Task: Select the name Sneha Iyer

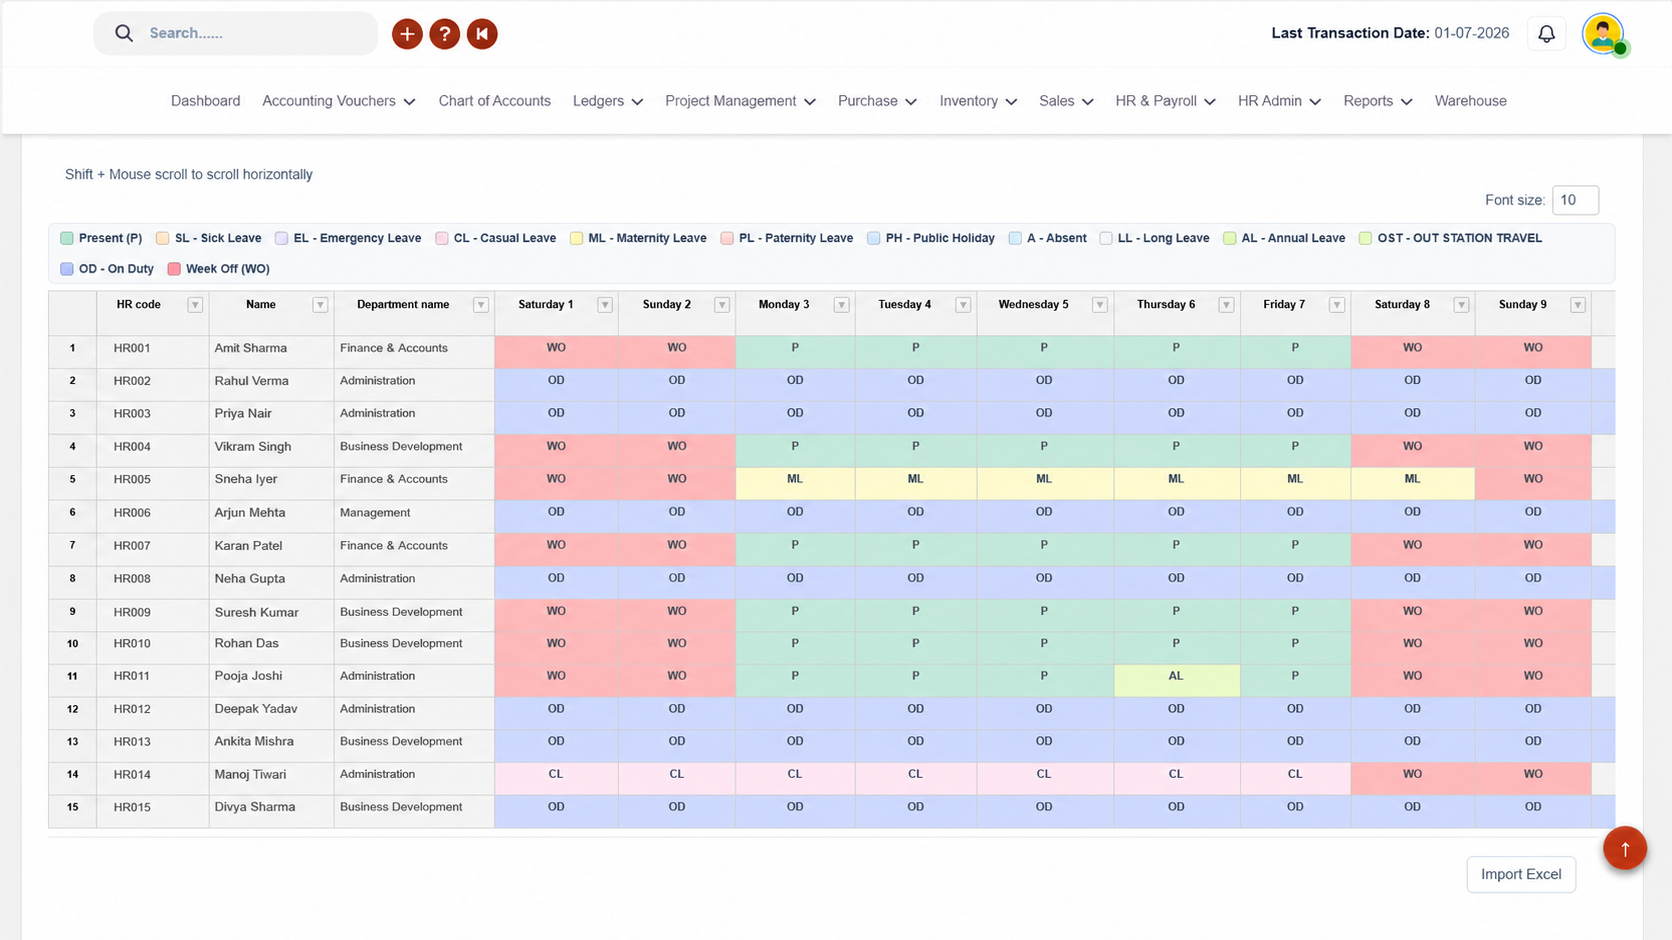Action: point(246,479)
